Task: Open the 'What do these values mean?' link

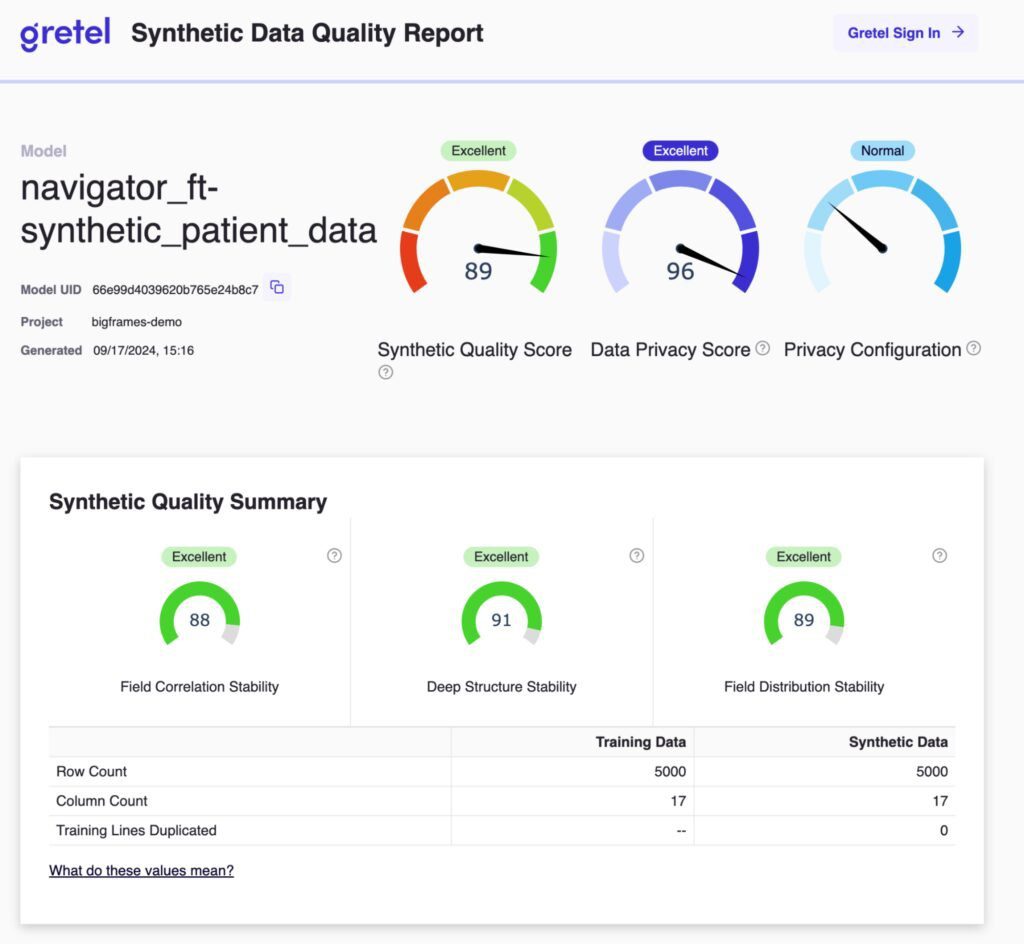Action: (x=140, y=870)
